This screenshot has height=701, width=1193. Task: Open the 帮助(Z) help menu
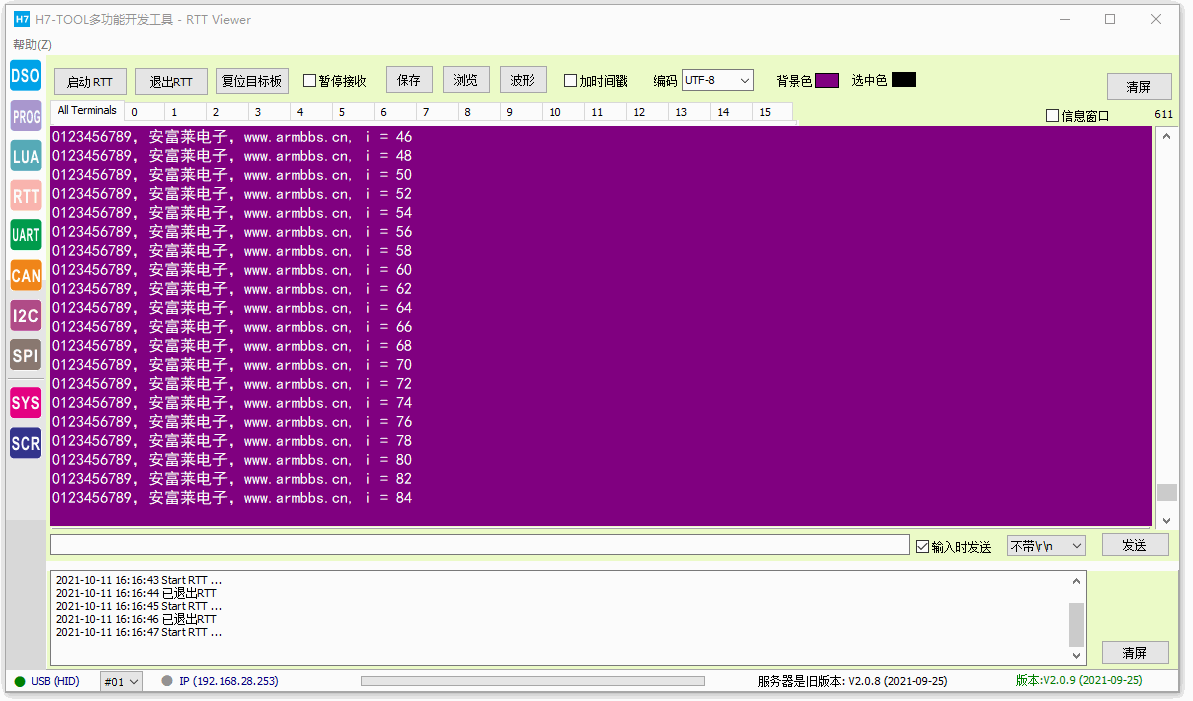(x=32, y=45)
